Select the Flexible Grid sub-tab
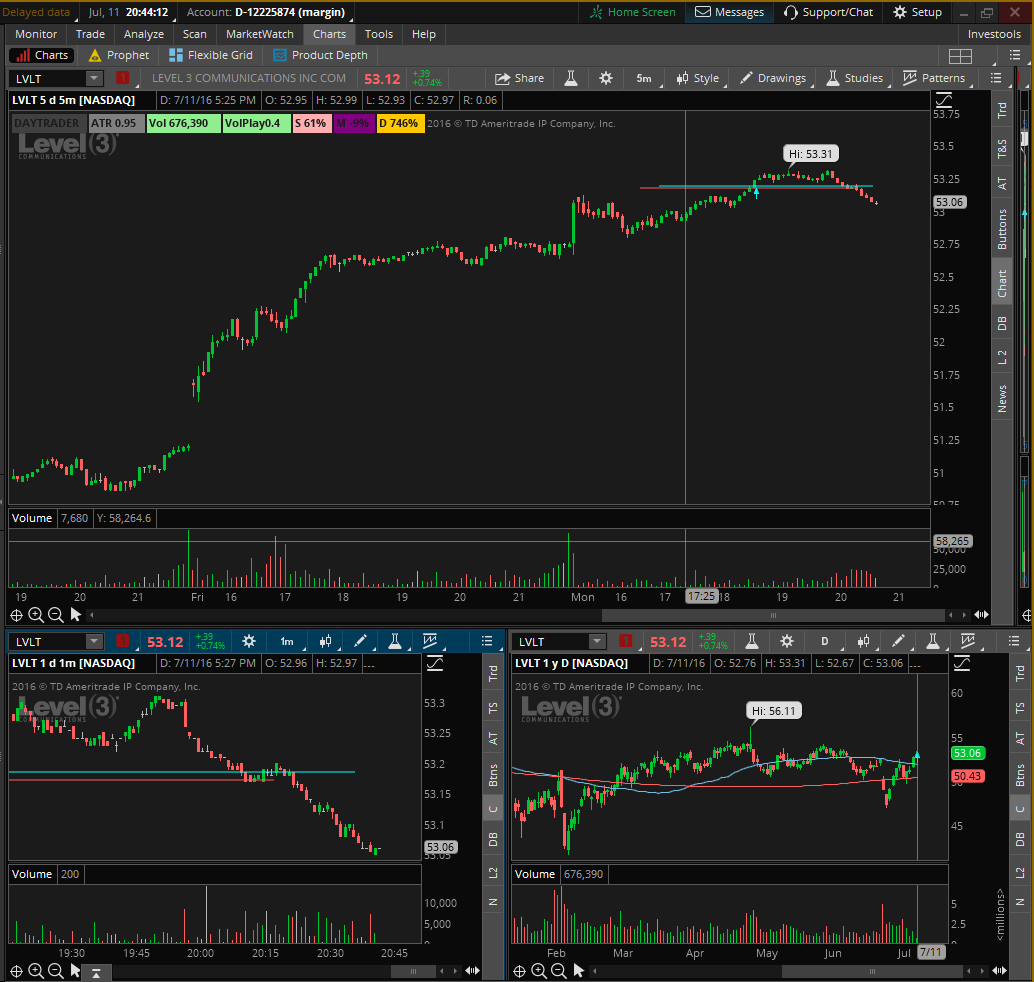Image resolution: width=1034 pixels, height=982 pixels. [x=211, y=55]
